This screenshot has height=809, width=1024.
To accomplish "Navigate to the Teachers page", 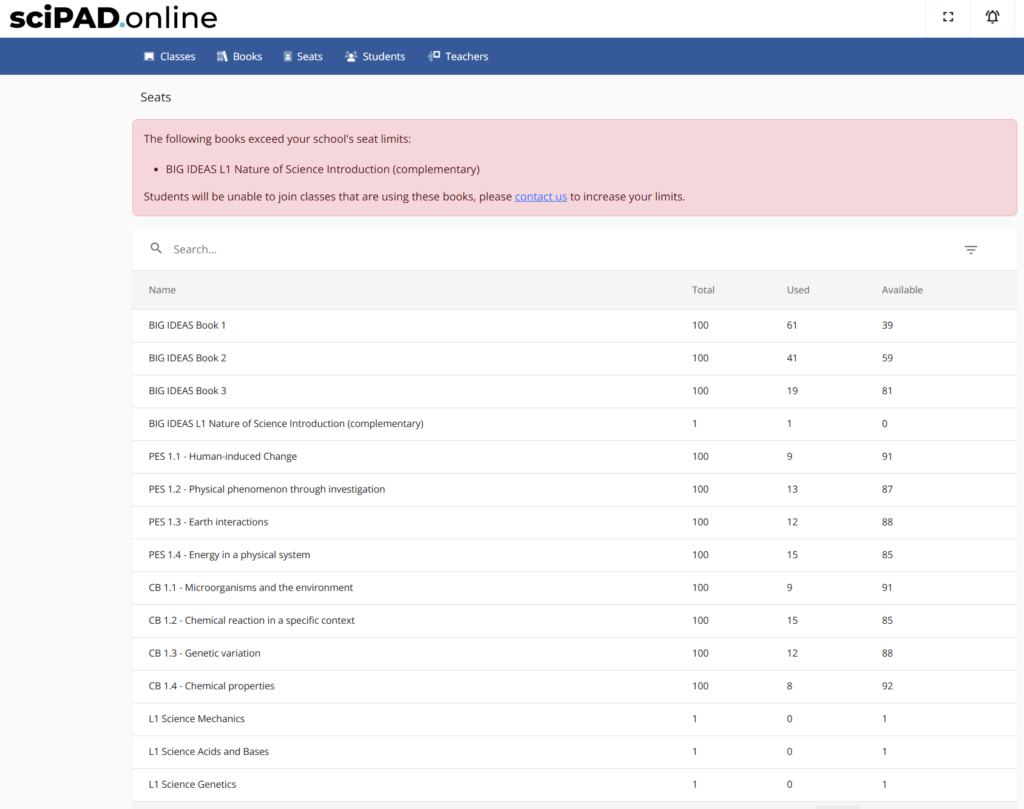I will (458, 57).
